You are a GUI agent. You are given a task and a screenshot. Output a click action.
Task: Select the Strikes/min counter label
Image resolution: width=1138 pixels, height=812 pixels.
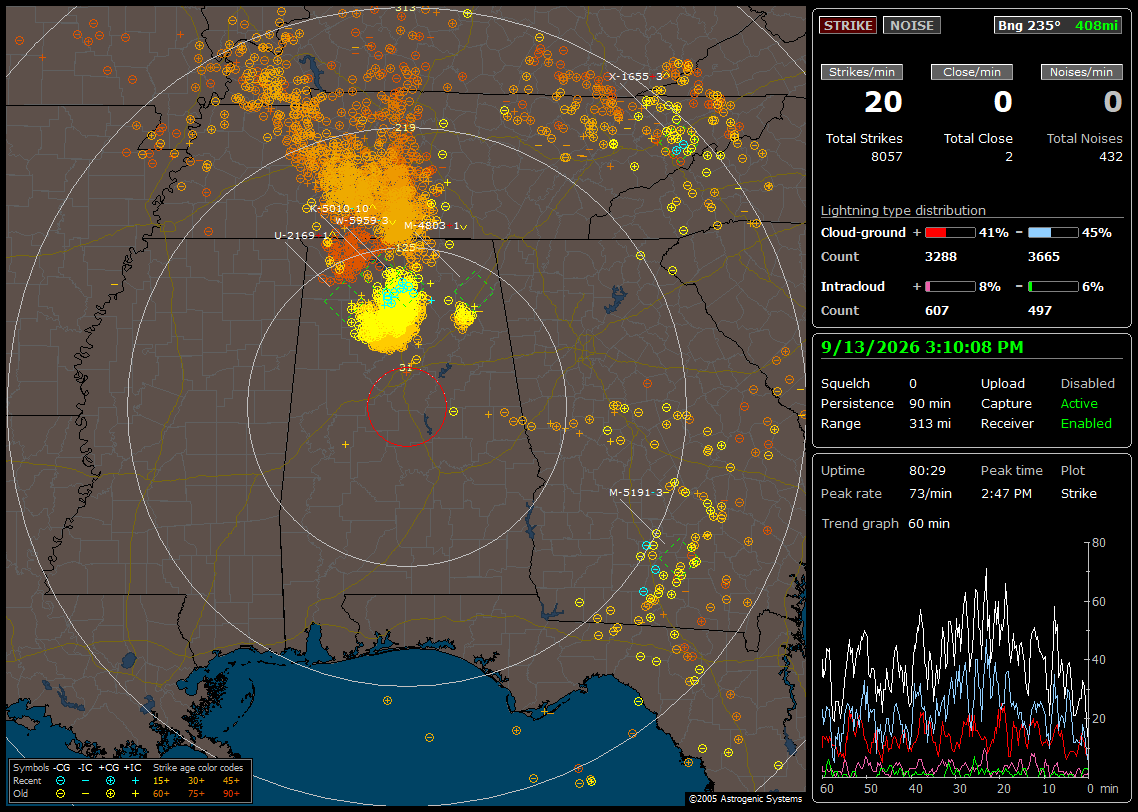862,72
